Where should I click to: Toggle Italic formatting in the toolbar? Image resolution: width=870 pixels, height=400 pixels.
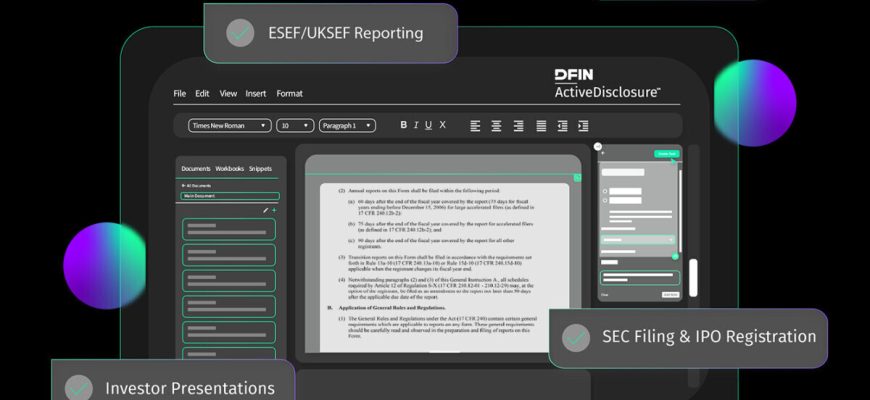[x=416, y=125]
